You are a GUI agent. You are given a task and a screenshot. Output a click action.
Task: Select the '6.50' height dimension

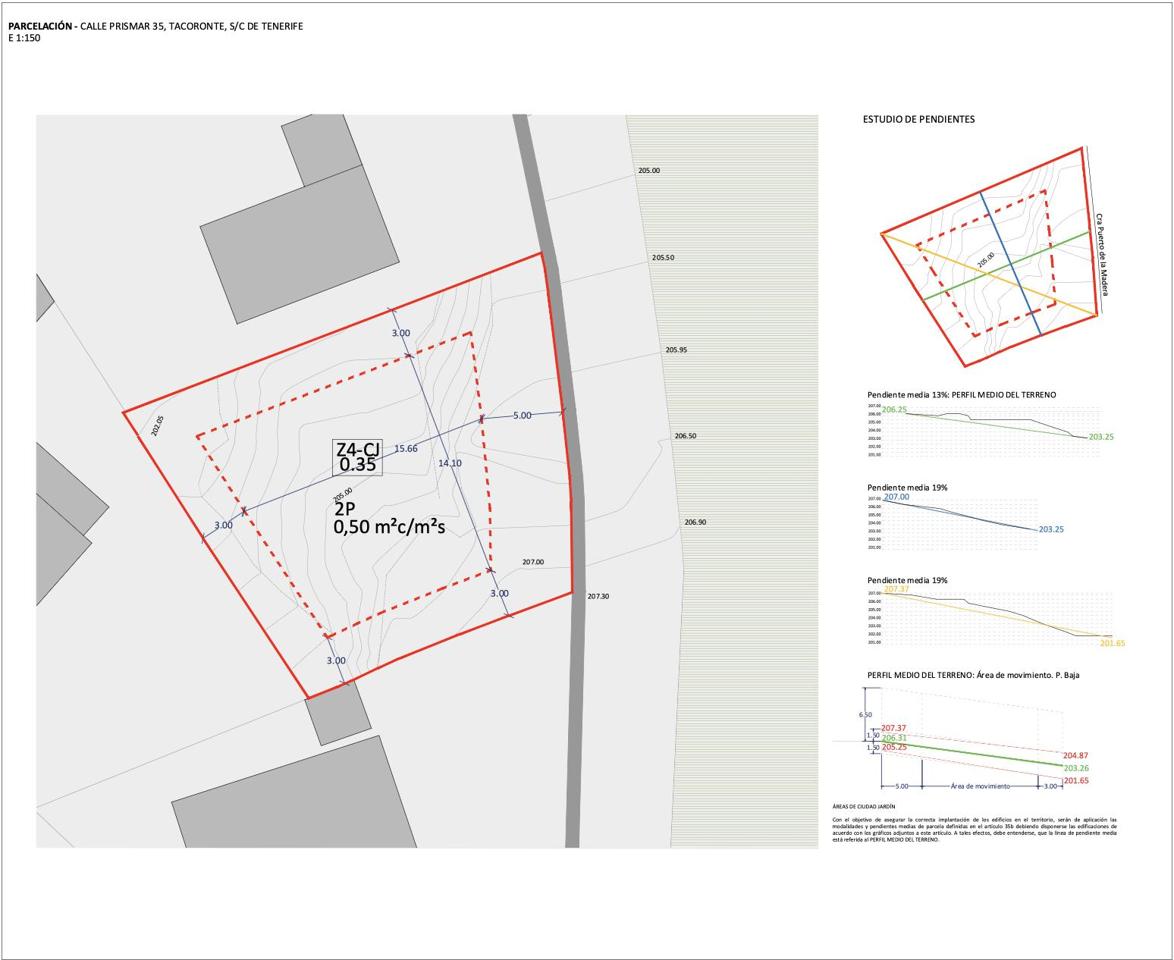[866, 715]
